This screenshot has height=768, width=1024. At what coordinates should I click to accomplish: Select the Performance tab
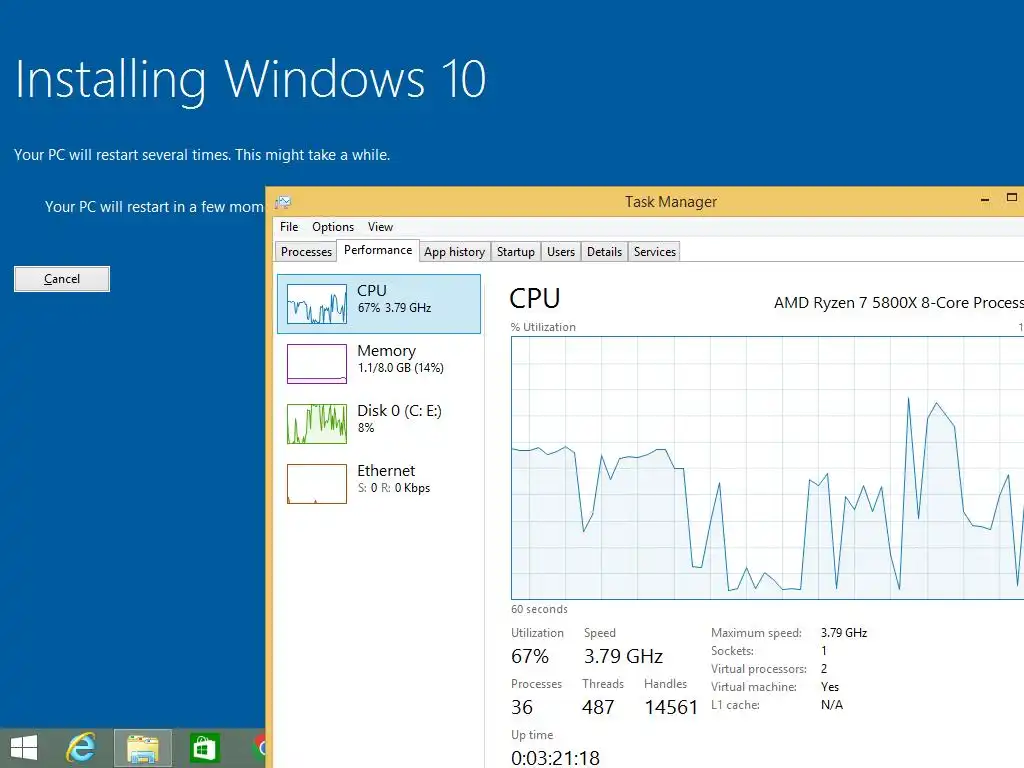tap(377, 250)
